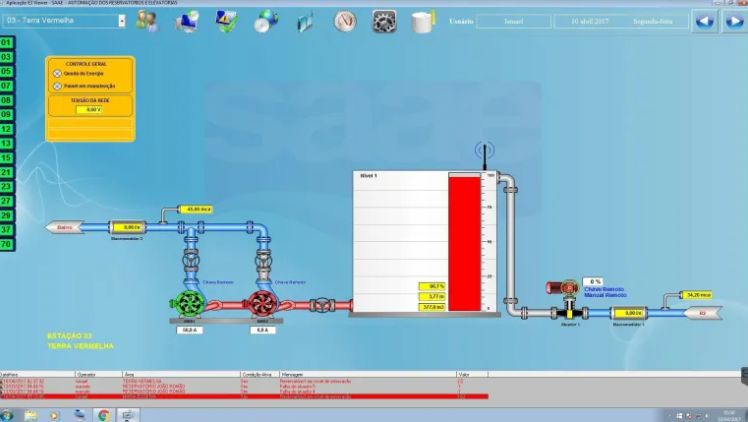Select the red stopped pump

263,302
